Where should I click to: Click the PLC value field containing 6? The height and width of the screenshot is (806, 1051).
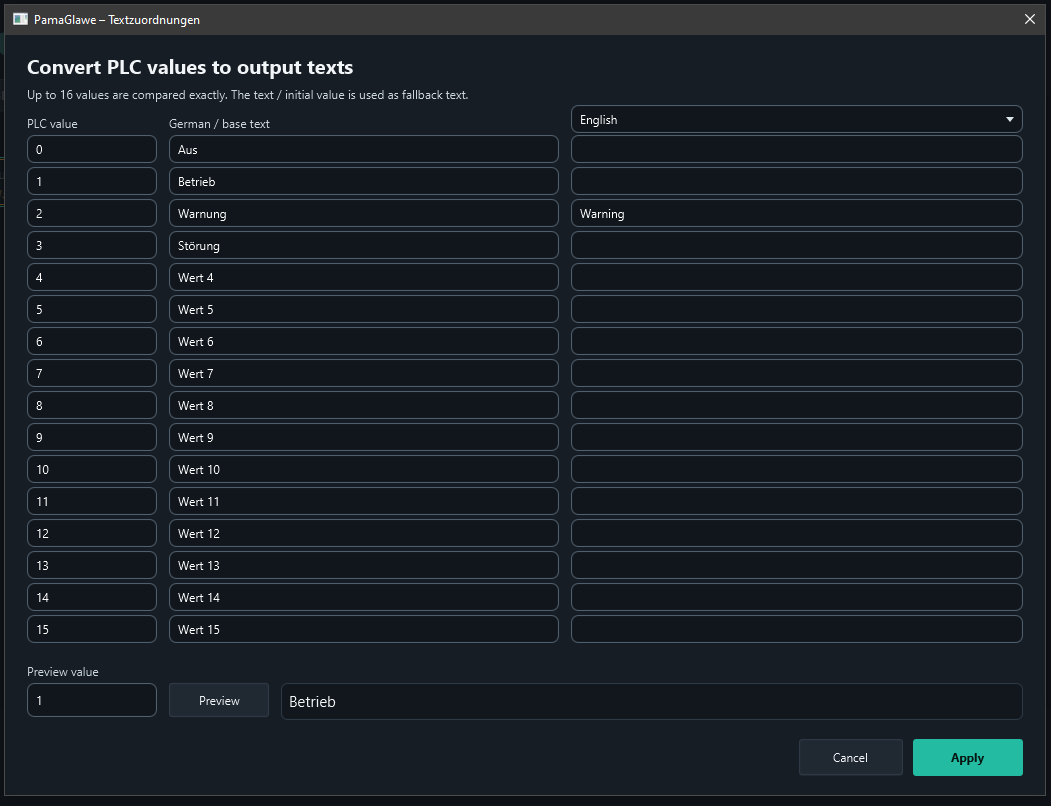point(92,341)
